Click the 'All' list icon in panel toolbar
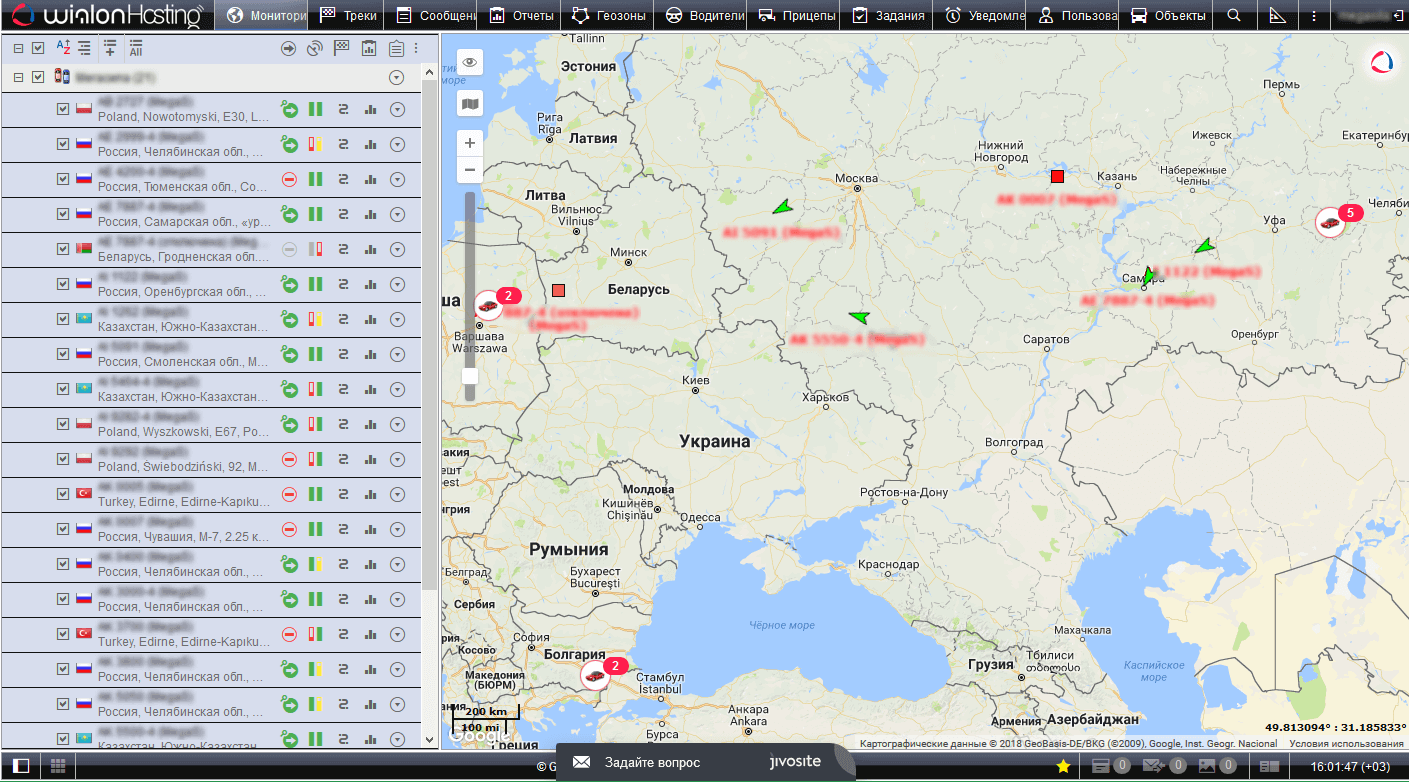Screen dimensions: 1409x782 coord(136,48)
